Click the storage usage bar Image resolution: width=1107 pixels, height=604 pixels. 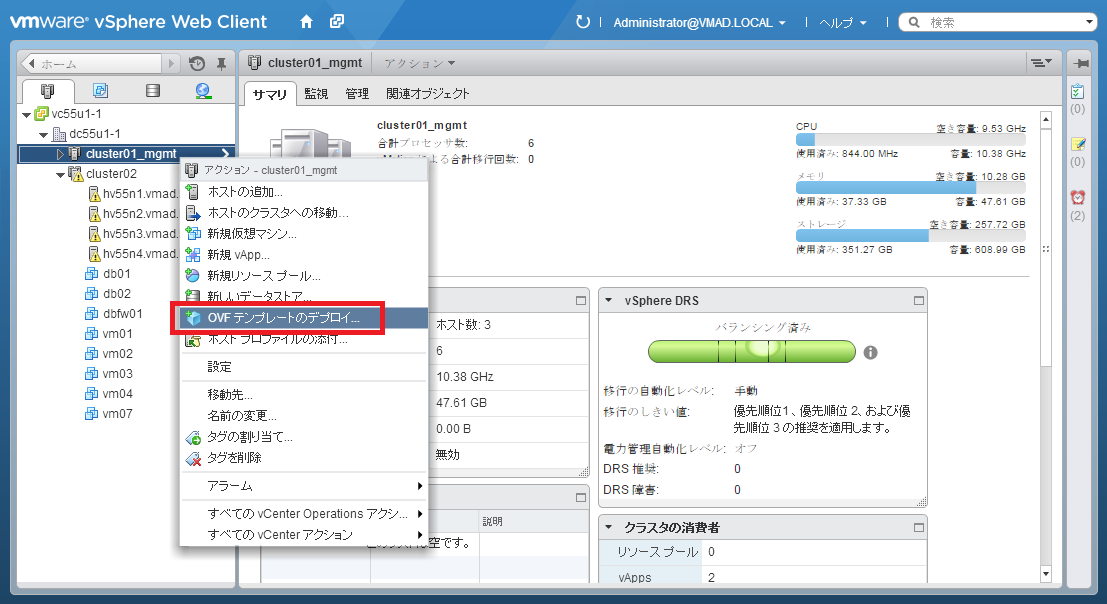(911, 236)
